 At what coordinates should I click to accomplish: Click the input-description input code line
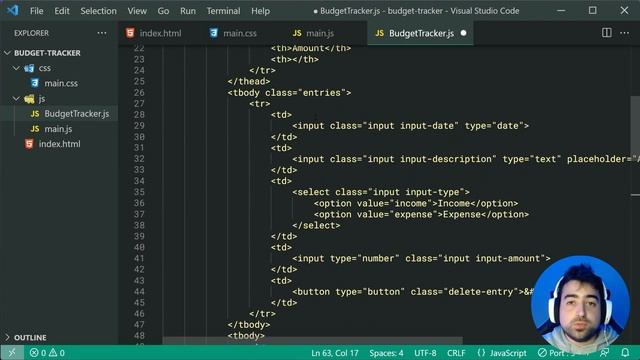465,159
